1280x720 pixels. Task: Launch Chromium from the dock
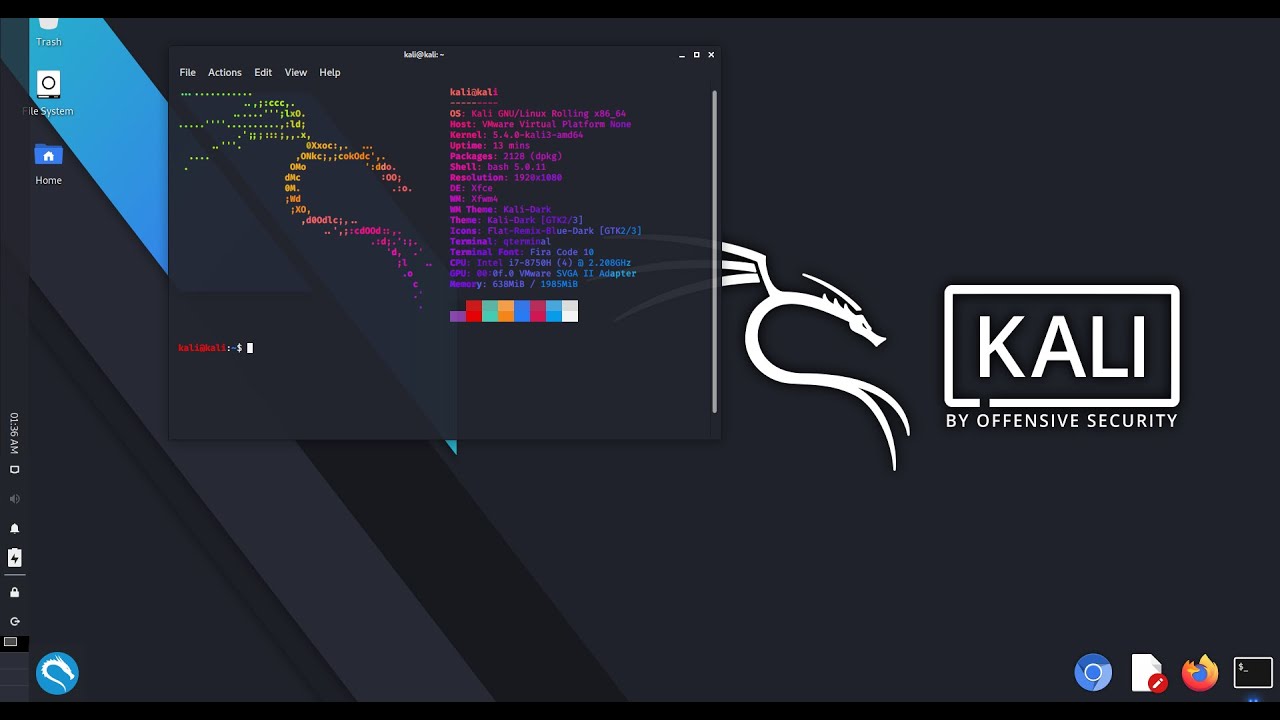click(1093, 673)
